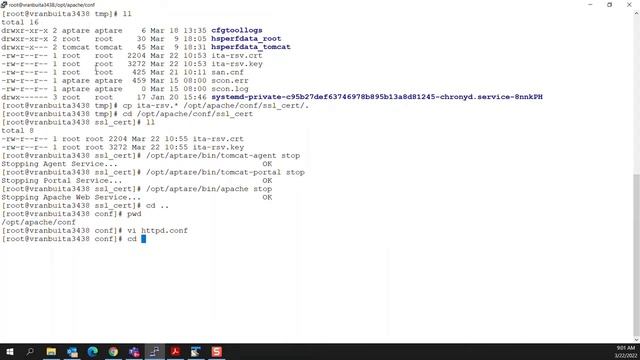The image size is (640, 360).
Task: Launch Google Chrome from taskbar
Action: [113, 351]
